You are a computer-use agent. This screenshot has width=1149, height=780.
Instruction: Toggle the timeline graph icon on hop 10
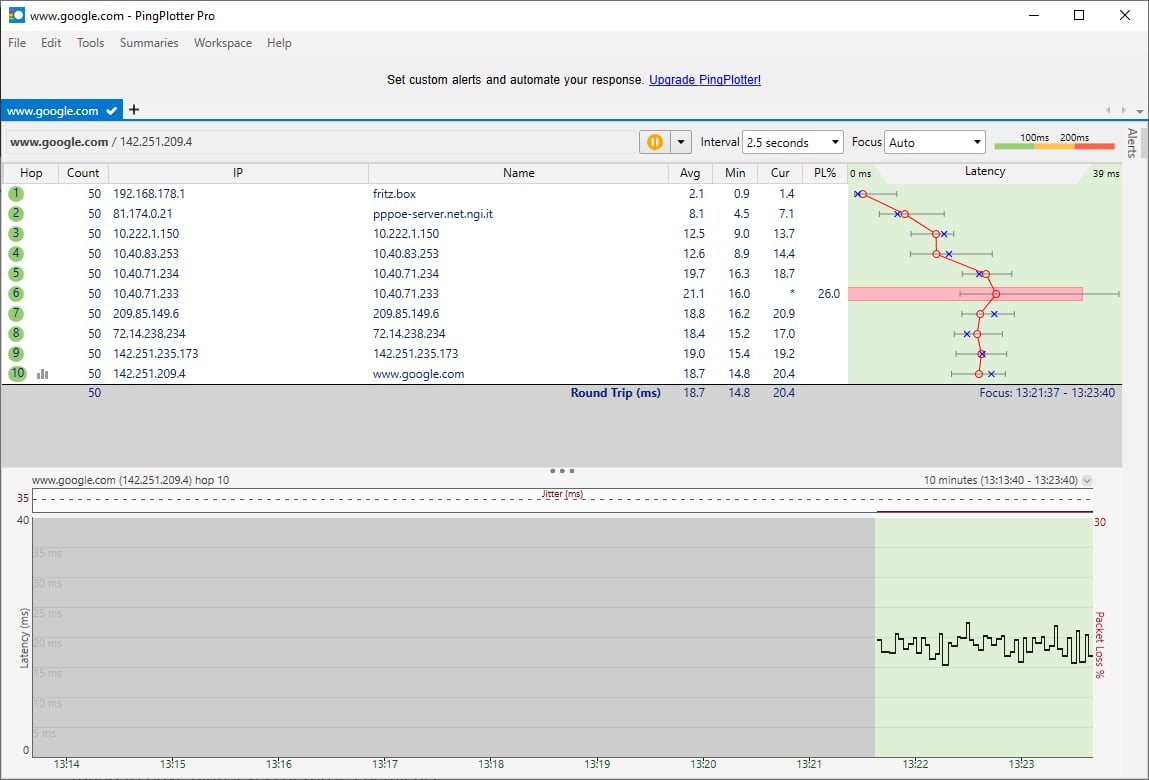[x=43, y=374]
